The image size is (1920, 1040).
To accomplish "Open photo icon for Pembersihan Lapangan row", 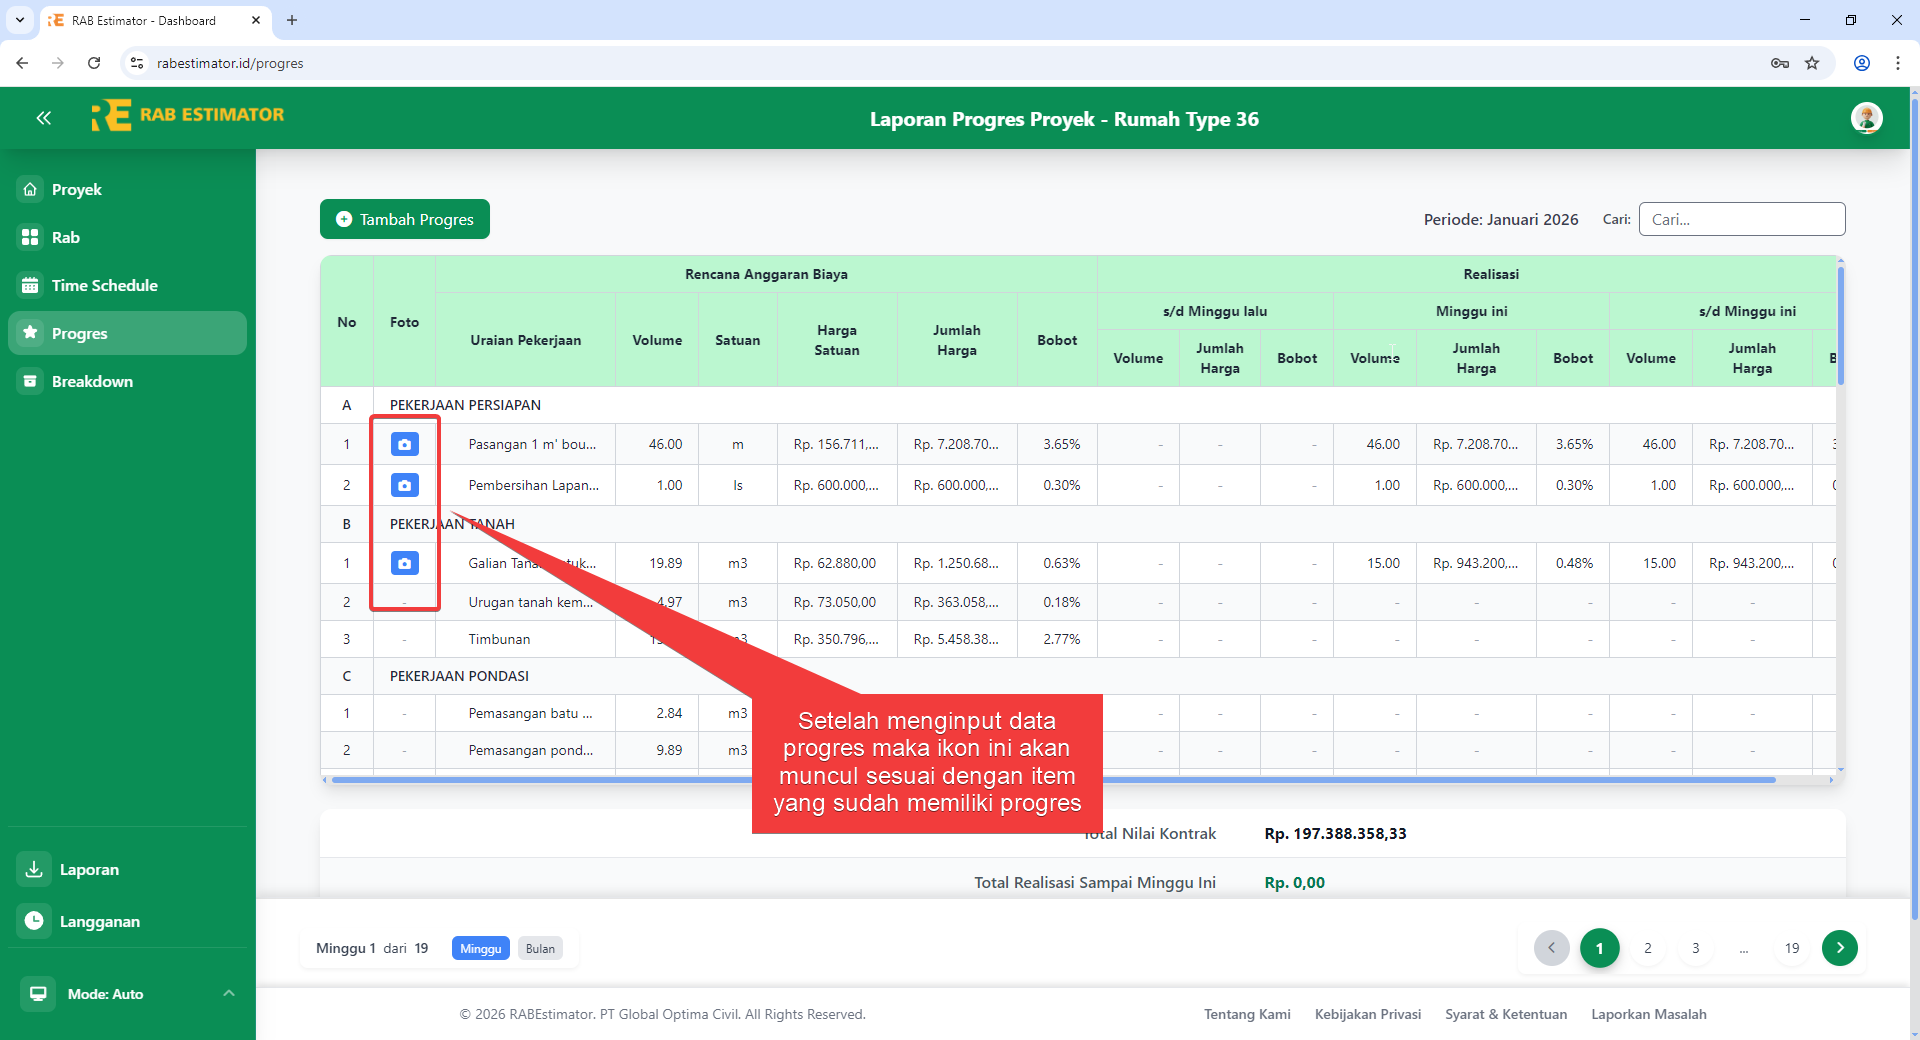I will 404,485.
